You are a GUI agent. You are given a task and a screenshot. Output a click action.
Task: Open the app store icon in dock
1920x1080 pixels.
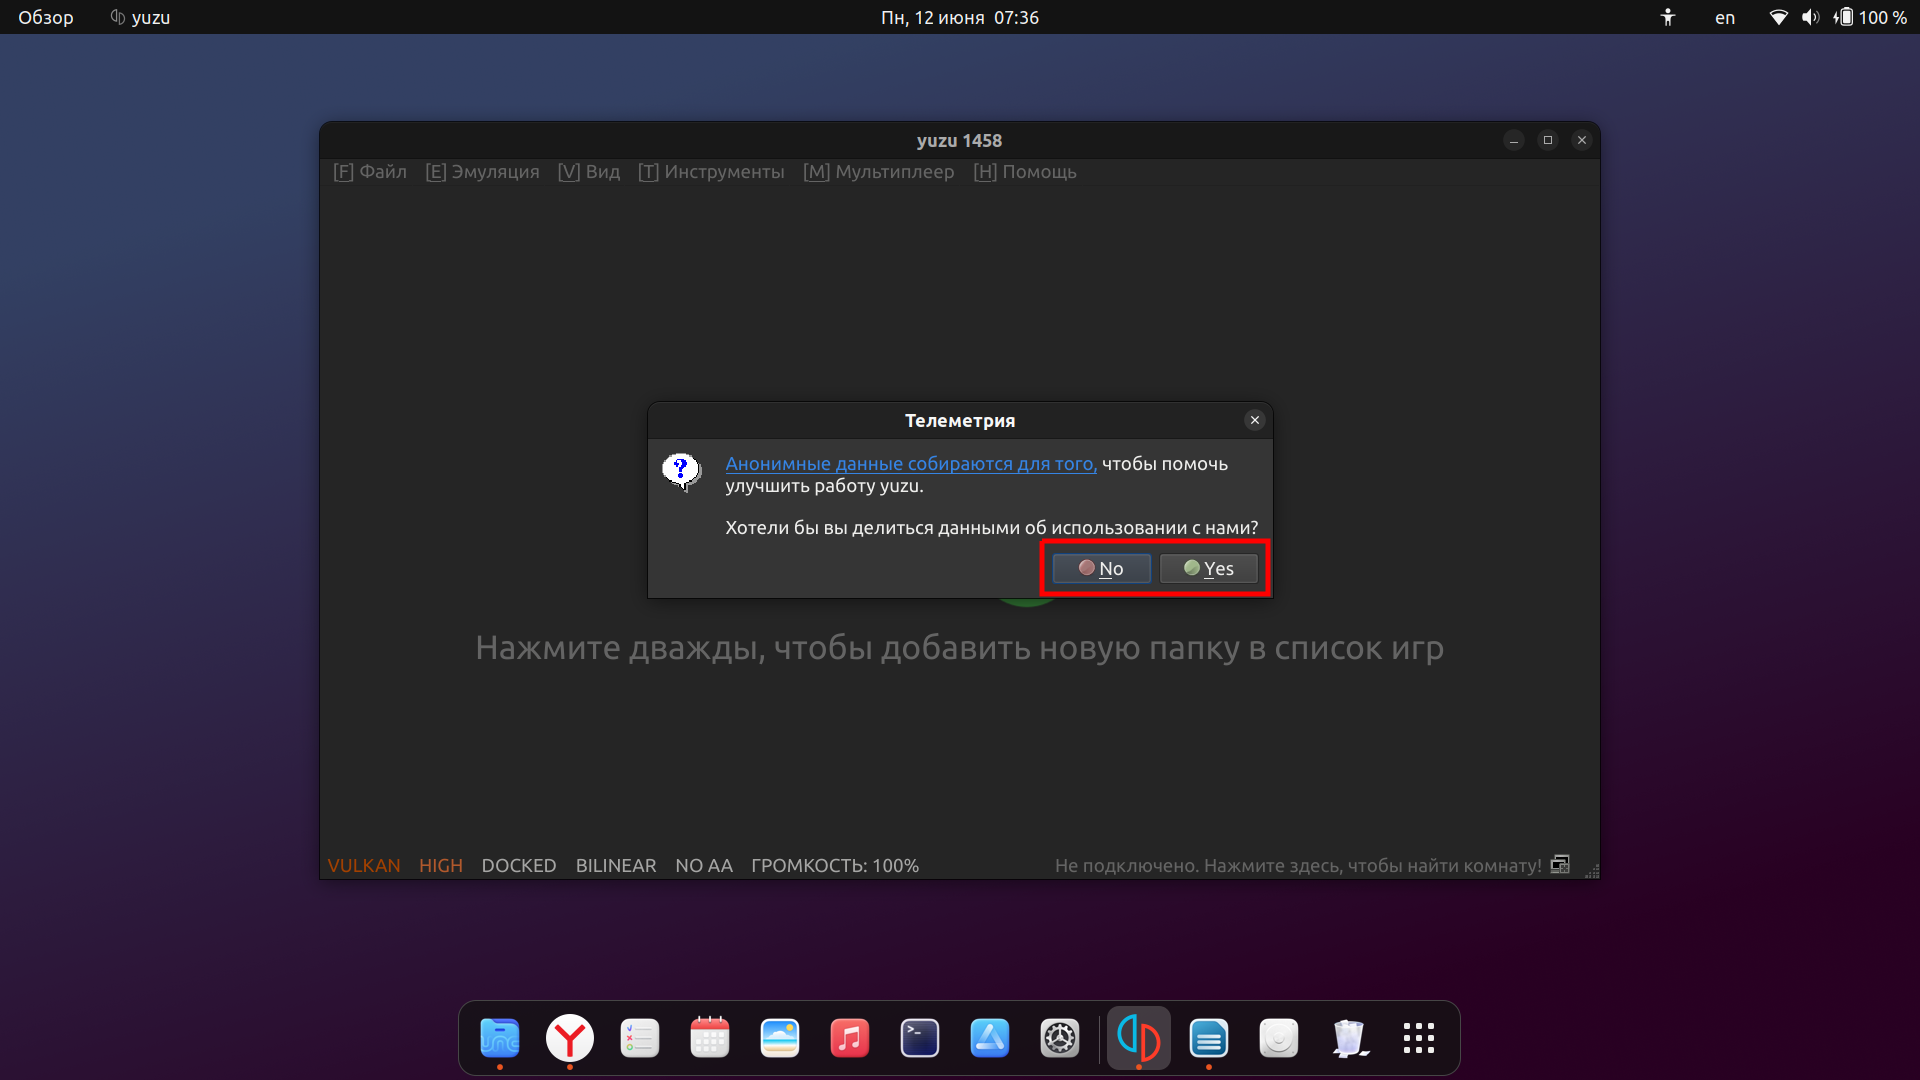[x=990, y=1038]
